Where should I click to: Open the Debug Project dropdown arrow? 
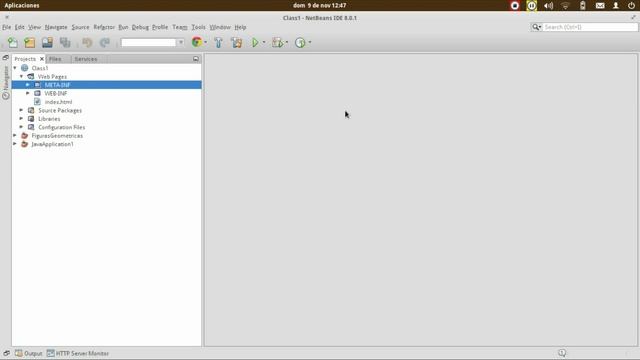(x=287, y=42)
